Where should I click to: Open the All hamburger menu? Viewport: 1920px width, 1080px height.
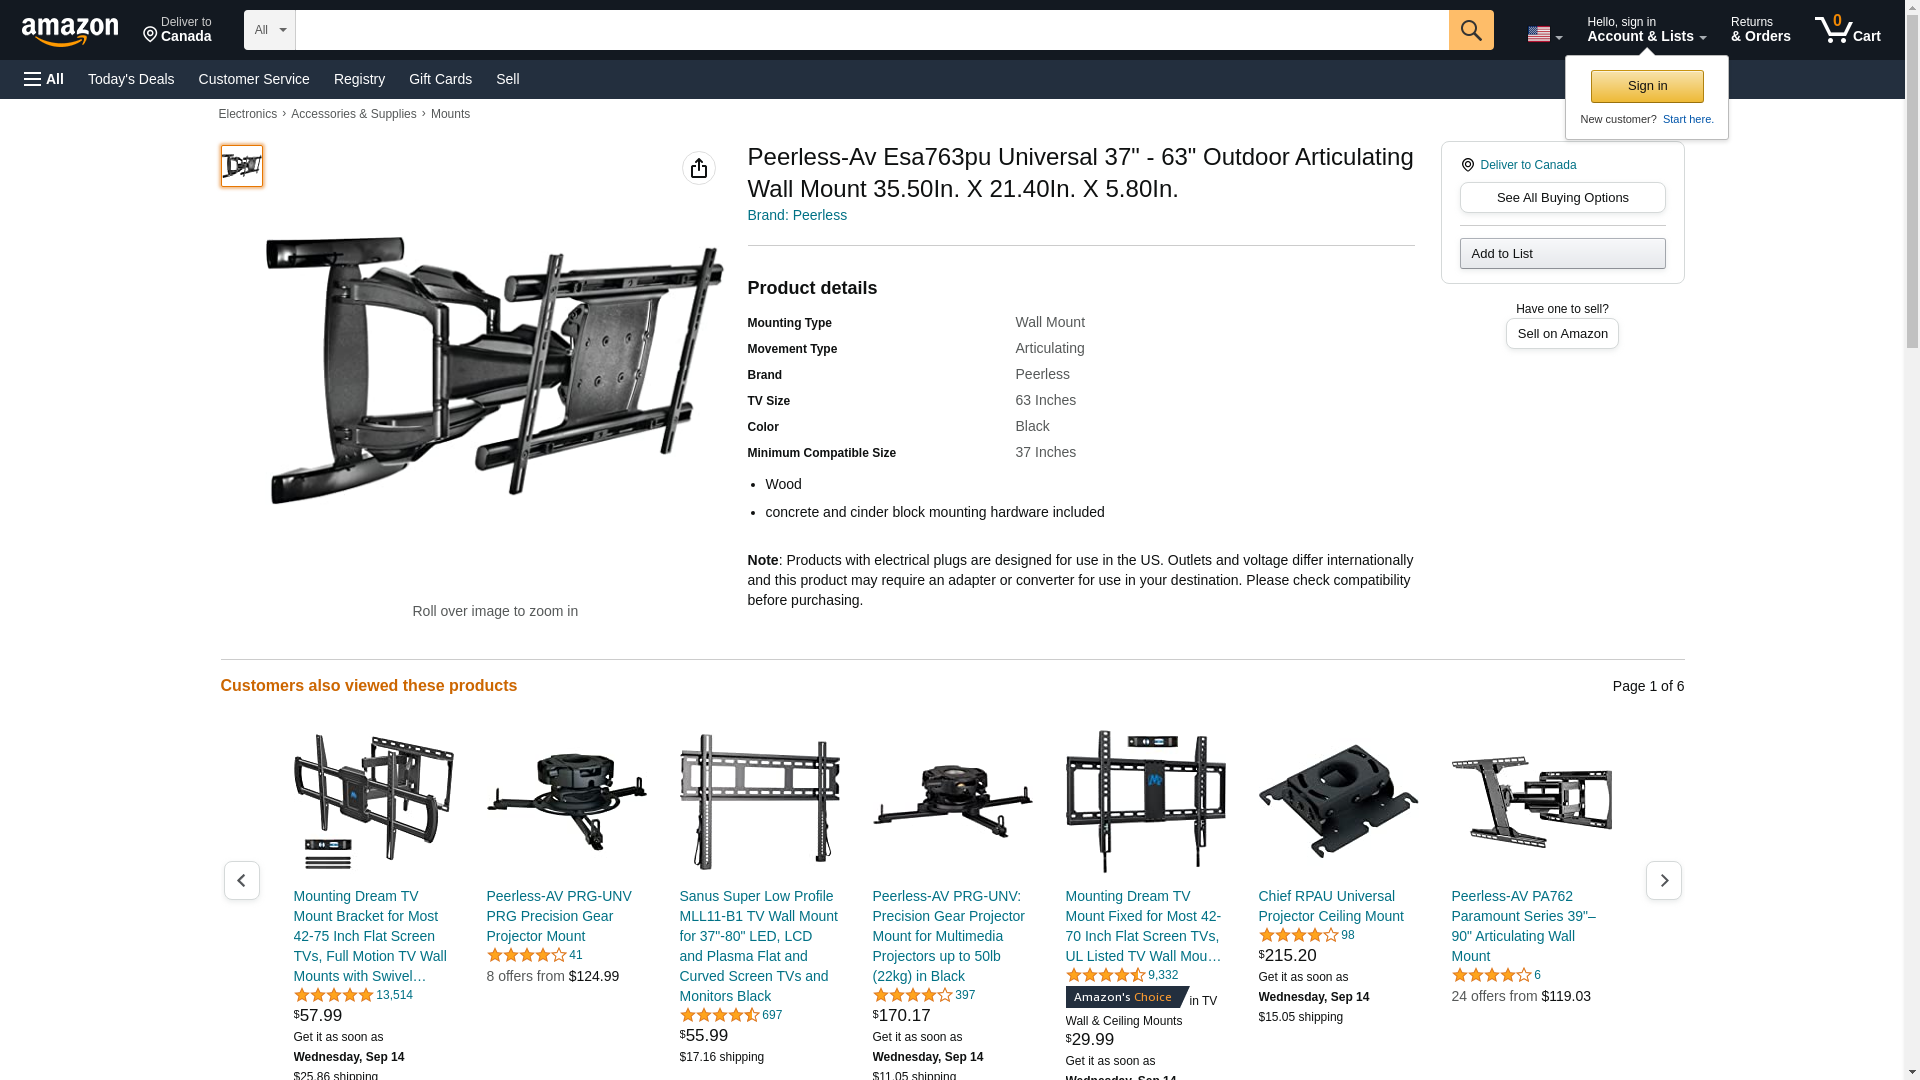(44, 79)
